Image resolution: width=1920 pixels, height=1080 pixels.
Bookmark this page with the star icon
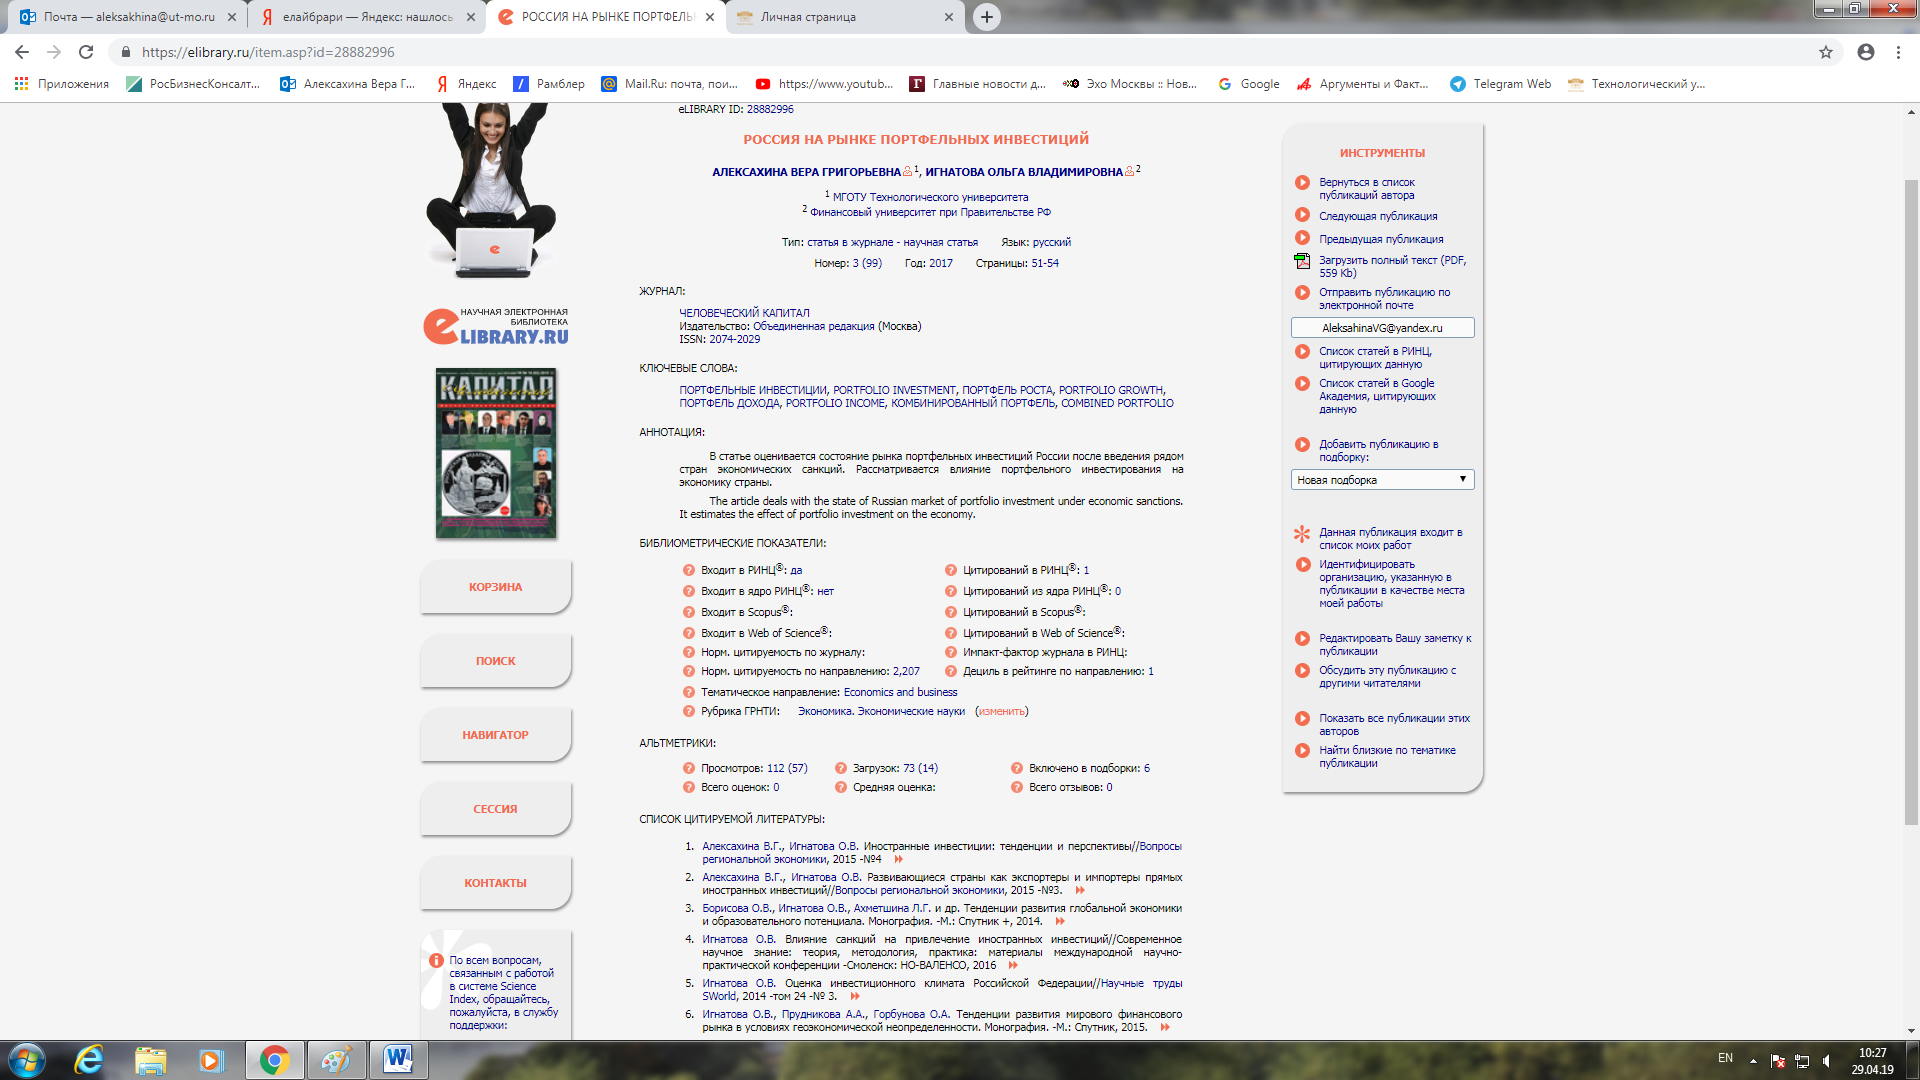(x=1826, y=52)
